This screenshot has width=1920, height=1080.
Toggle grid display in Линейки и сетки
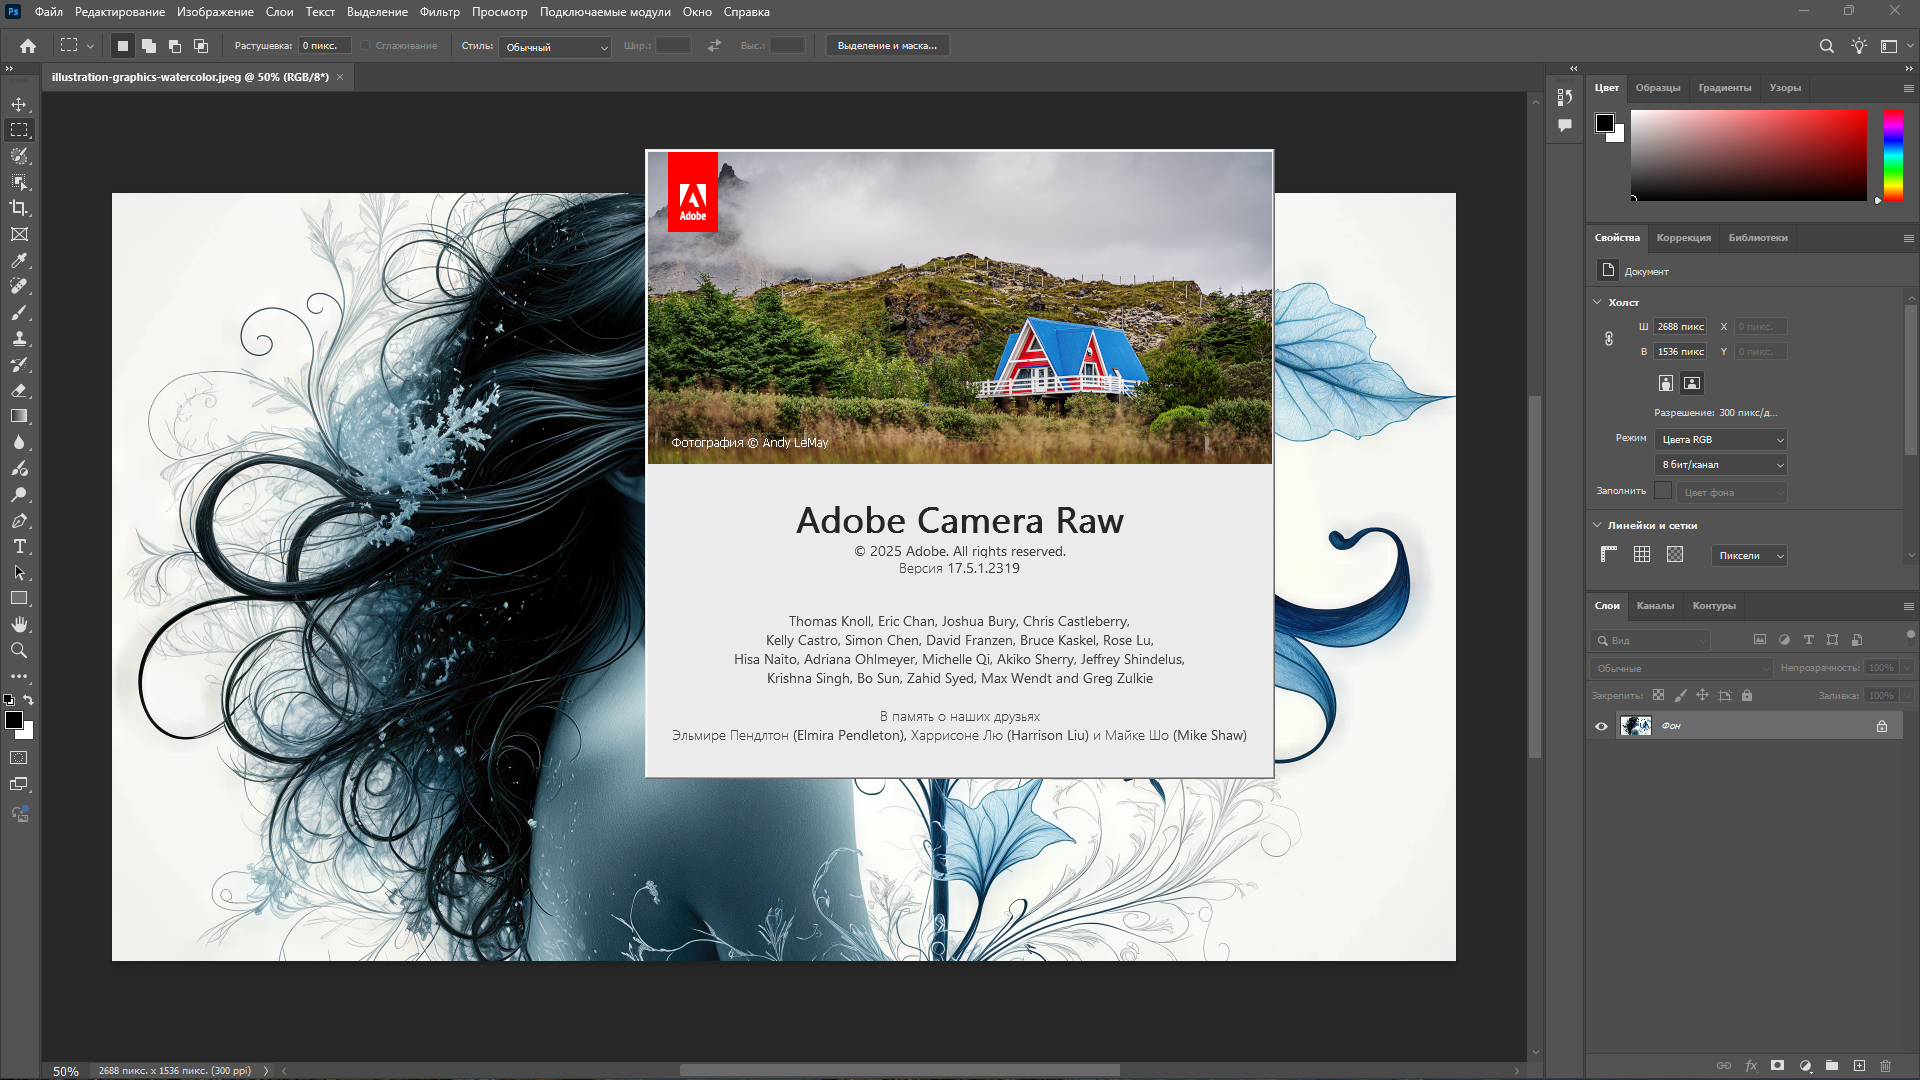point(1642,555)
